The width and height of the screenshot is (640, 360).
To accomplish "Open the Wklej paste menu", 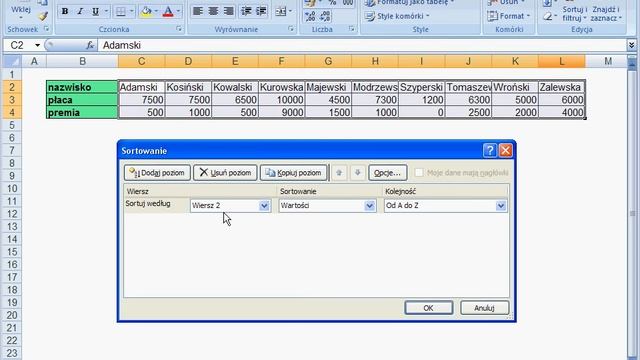I will click(21, 11).
